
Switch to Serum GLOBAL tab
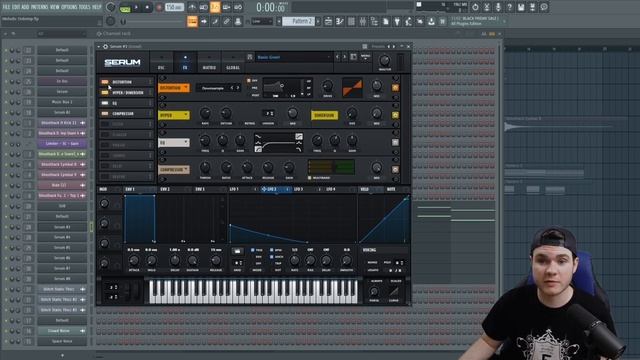[x=233, y=62]
